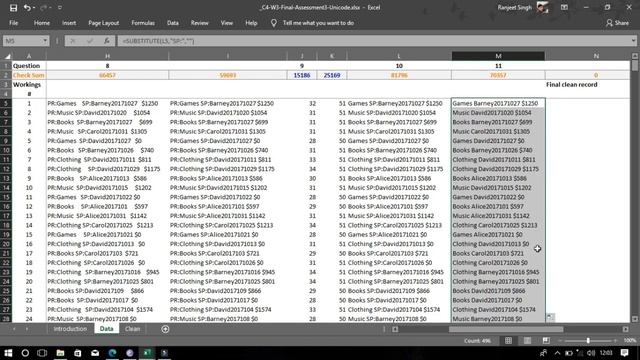The height and width of the screenshot is (360, 640).
Task: Click the Ranjeet Singh account name
Action: (x=514, y=7)
